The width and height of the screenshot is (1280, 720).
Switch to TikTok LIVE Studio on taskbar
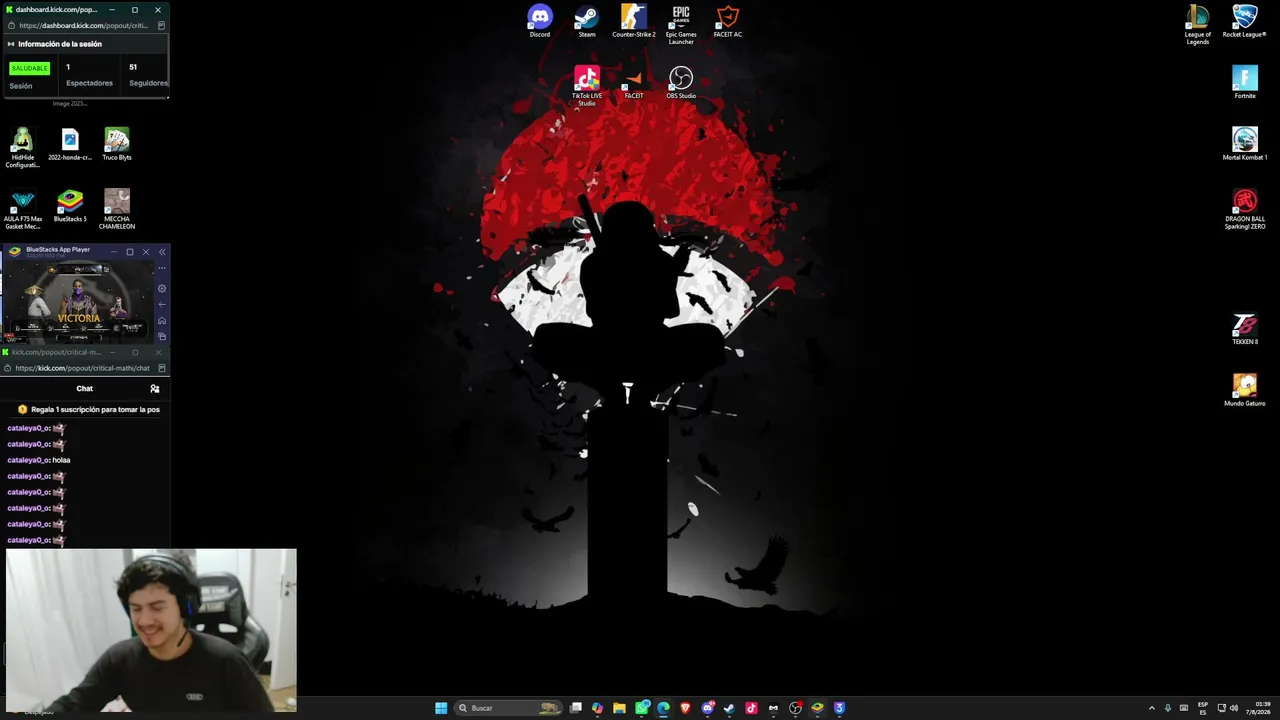pyautogui.click(x=751, y=708)
